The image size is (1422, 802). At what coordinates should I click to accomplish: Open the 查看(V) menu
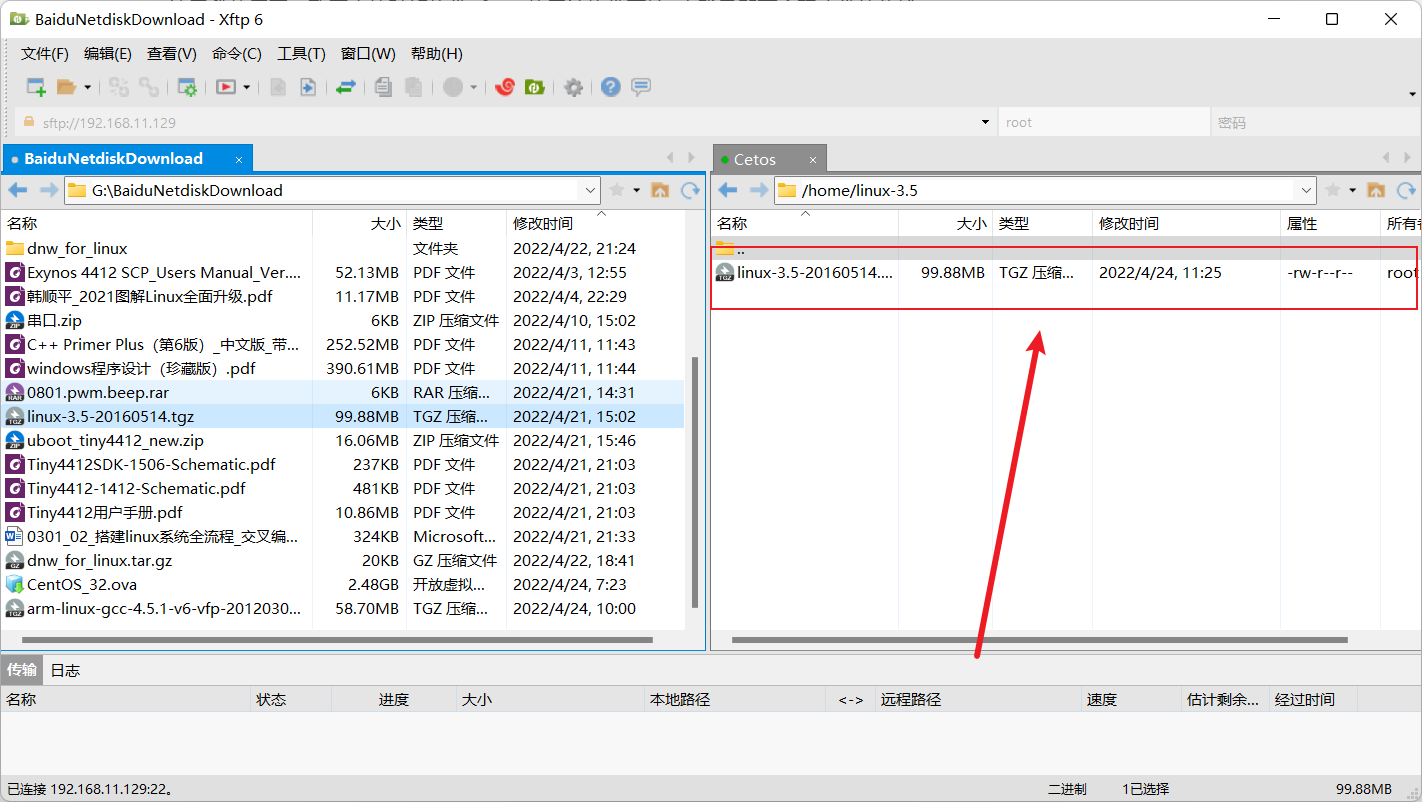point(172,54)
